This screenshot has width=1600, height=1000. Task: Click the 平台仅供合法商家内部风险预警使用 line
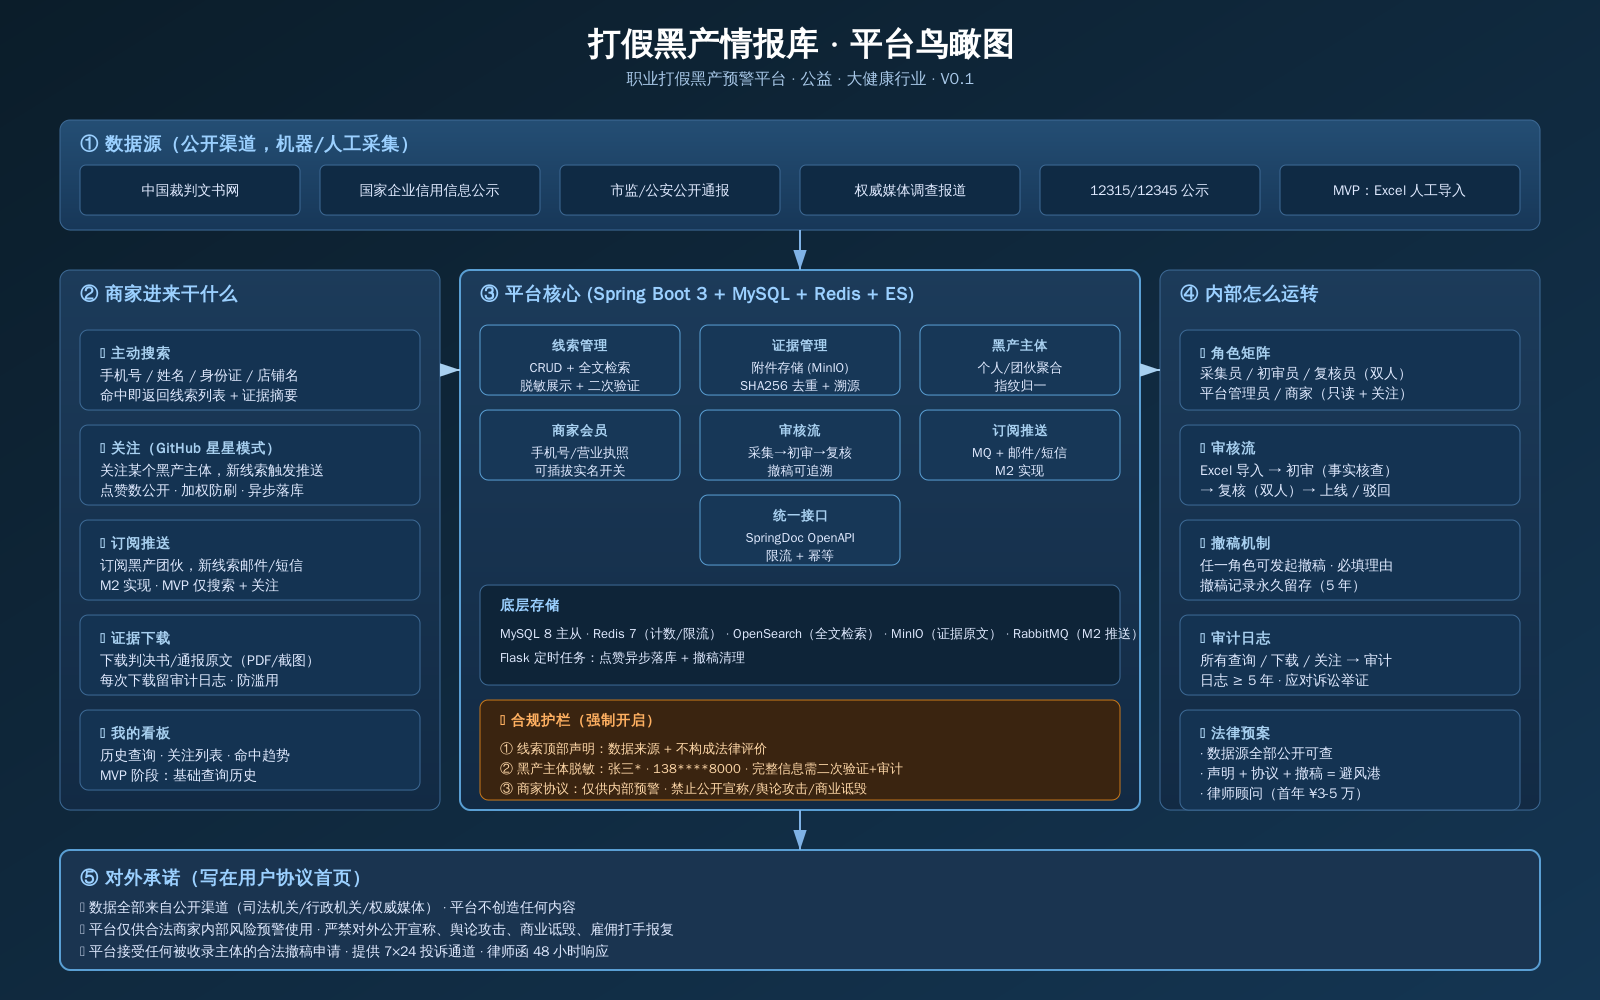coord(377,930)
